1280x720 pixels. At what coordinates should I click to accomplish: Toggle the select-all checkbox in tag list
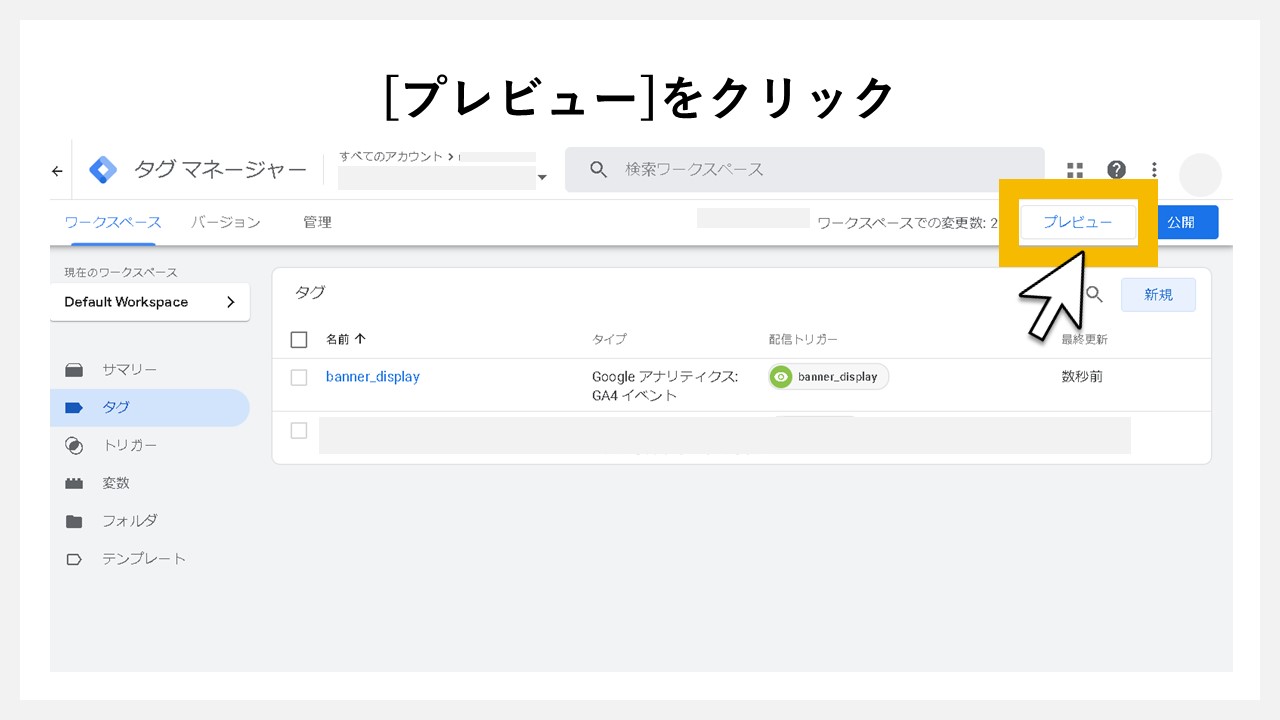click(298, 339)
